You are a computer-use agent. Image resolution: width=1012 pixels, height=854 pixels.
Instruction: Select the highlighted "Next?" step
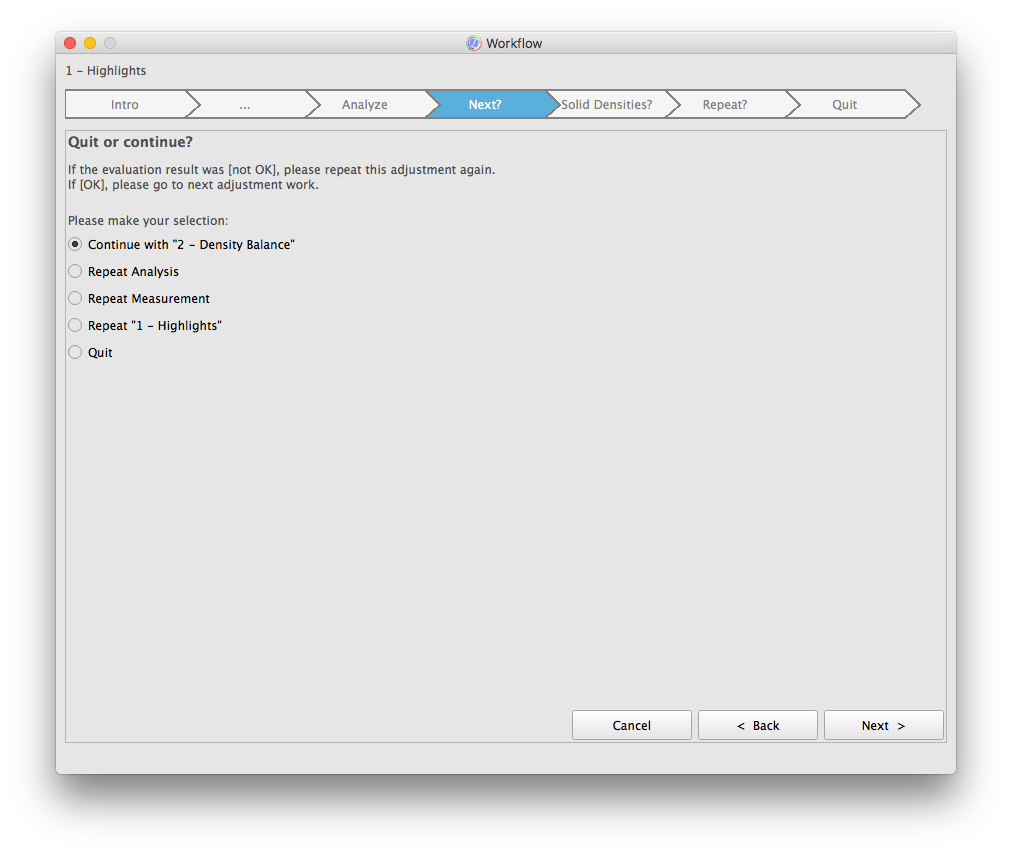pos(485,105)
